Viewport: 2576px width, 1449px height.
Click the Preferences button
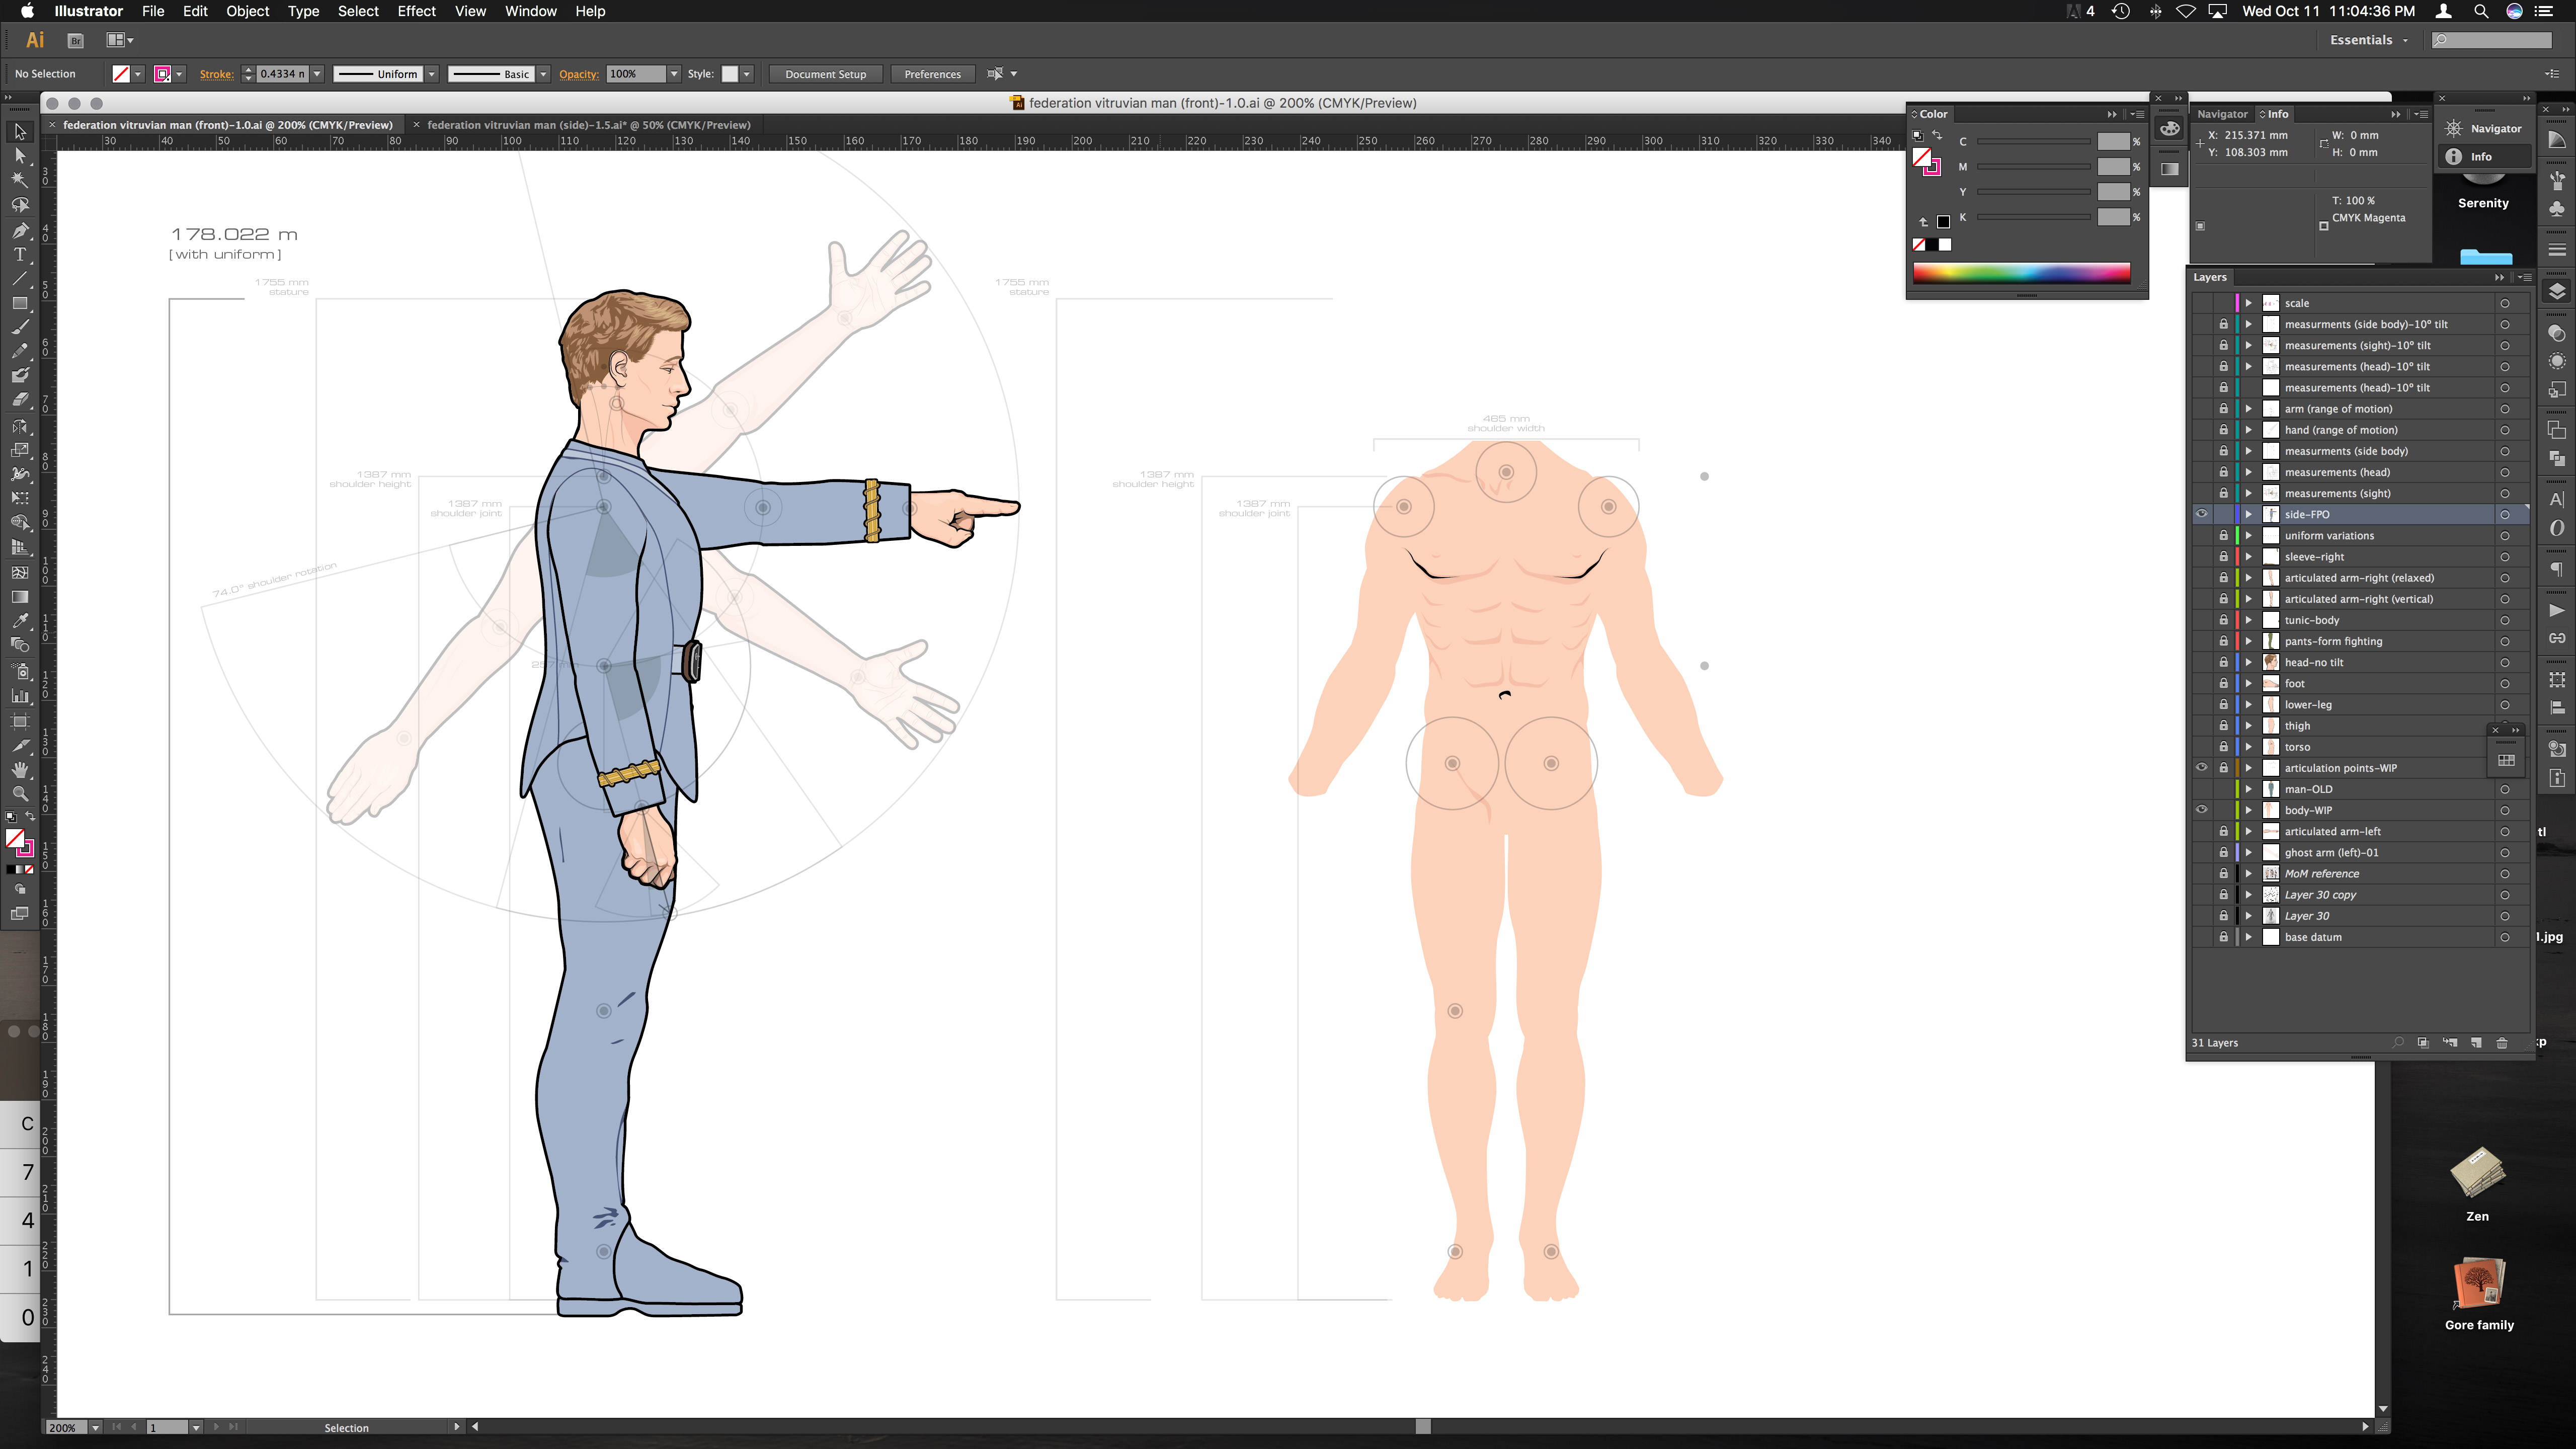[x=932, y=74]
